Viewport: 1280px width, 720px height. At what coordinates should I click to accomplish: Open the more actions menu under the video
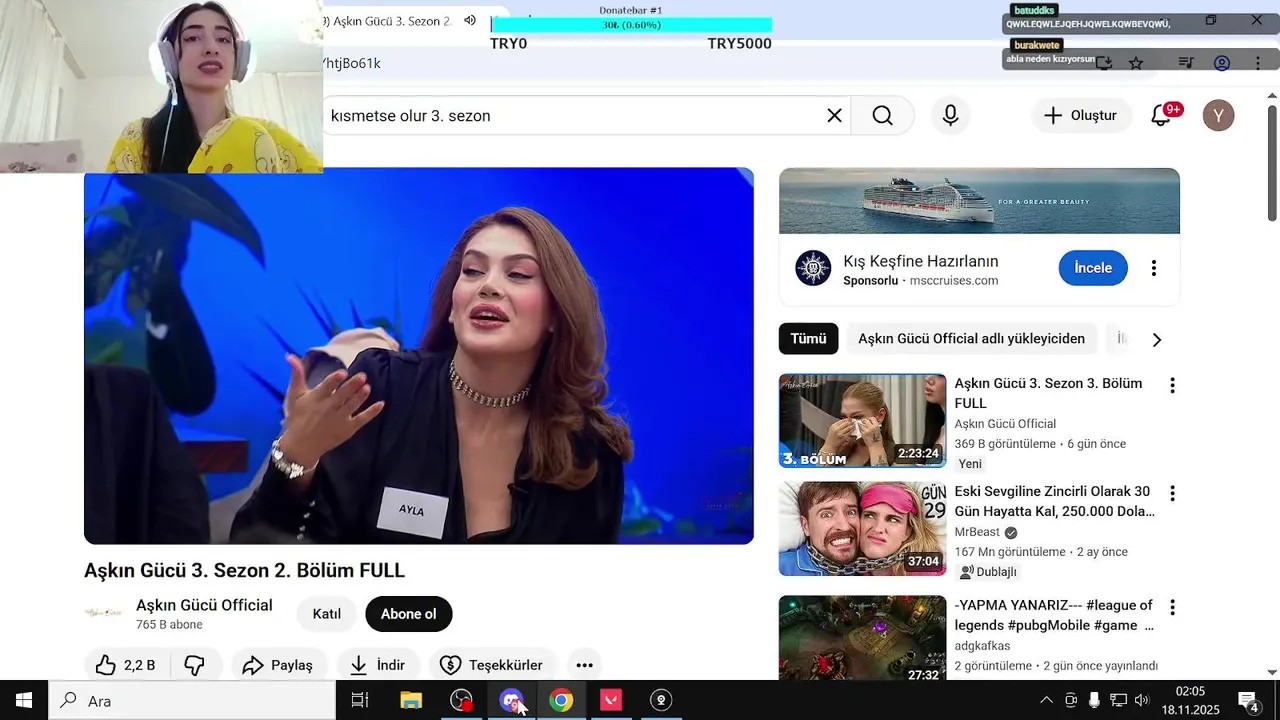click(x=584, y=665)
